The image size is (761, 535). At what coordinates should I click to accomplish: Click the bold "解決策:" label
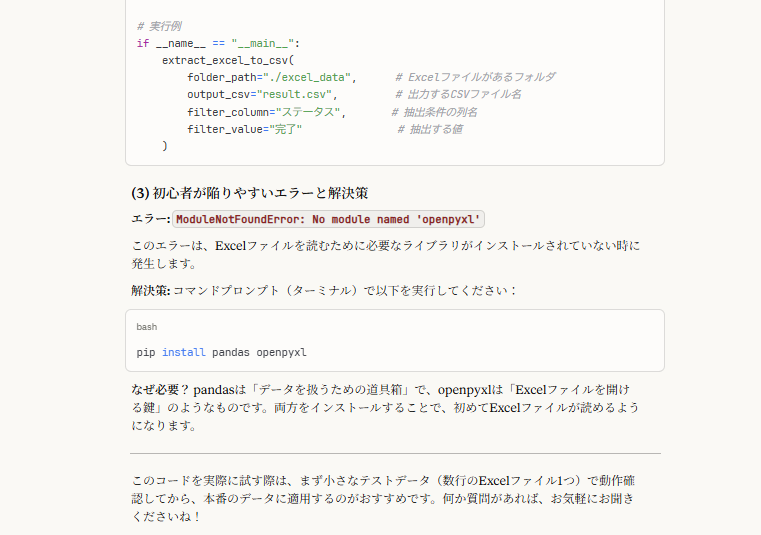150,290
